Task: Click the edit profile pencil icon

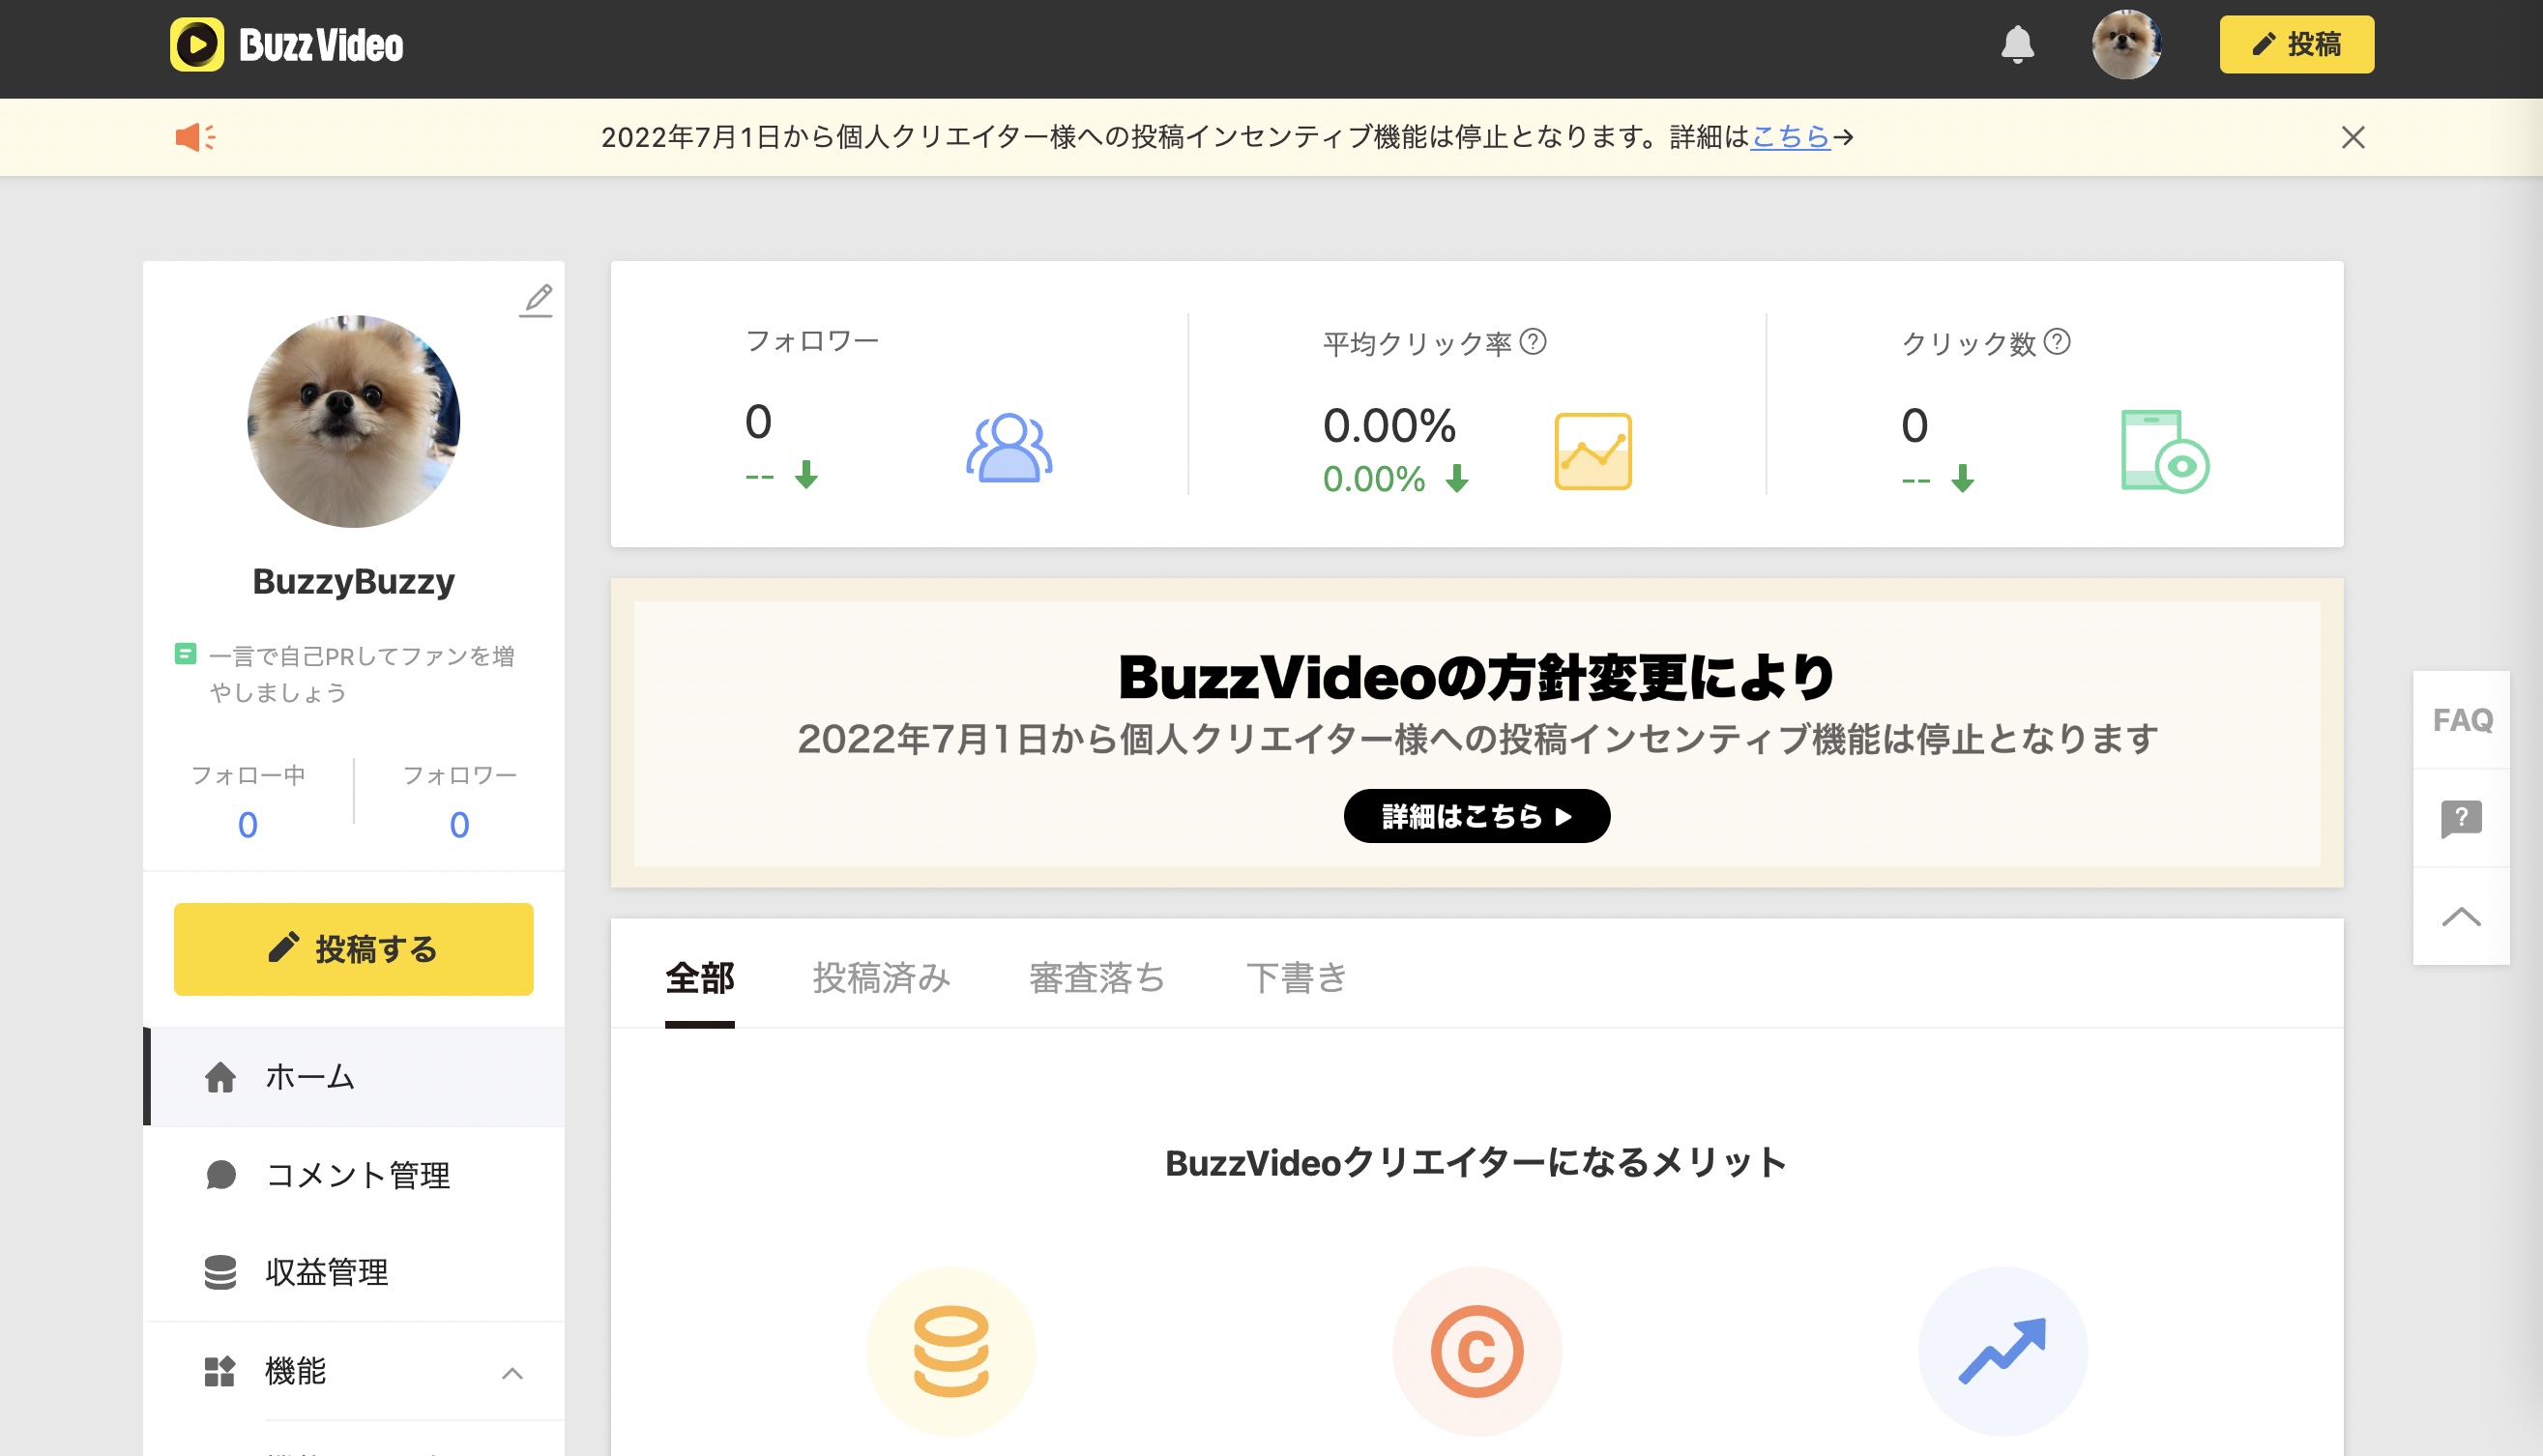Action: tap(537, 300)
